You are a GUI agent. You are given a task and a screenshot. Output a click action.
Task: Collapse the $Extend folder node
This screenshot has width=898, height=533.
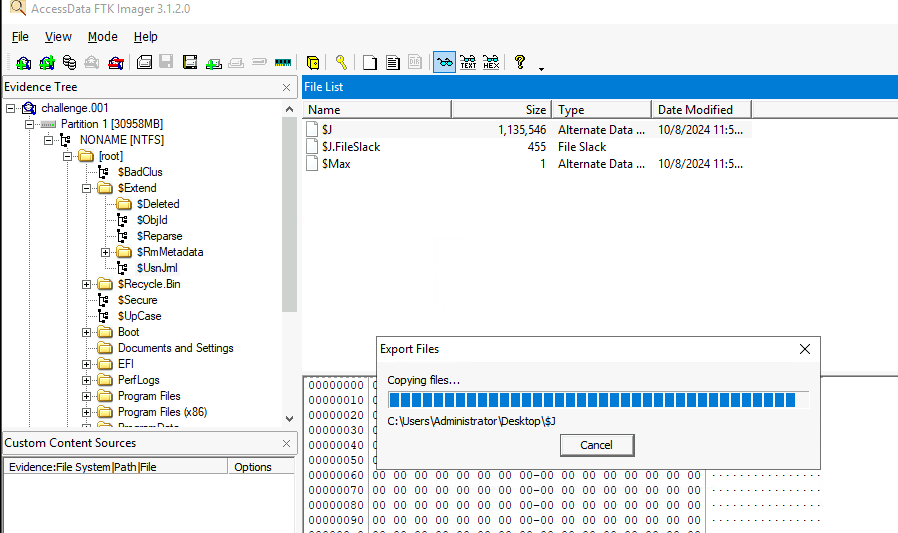pos(87,188)
